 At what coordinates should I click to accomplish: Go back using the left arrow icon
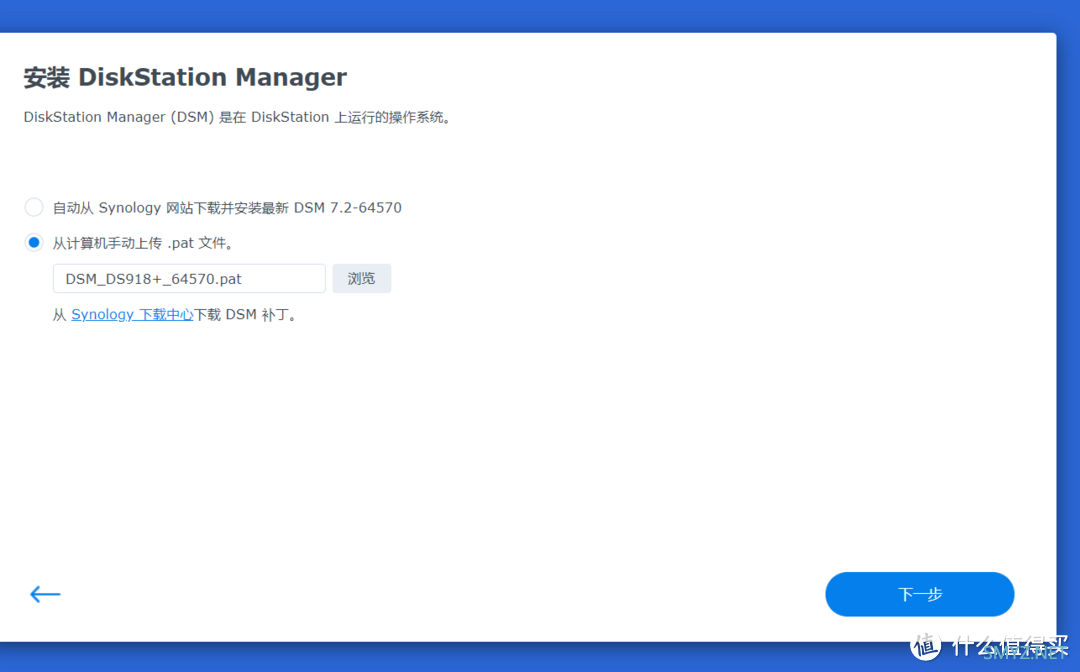coord(45,594)
